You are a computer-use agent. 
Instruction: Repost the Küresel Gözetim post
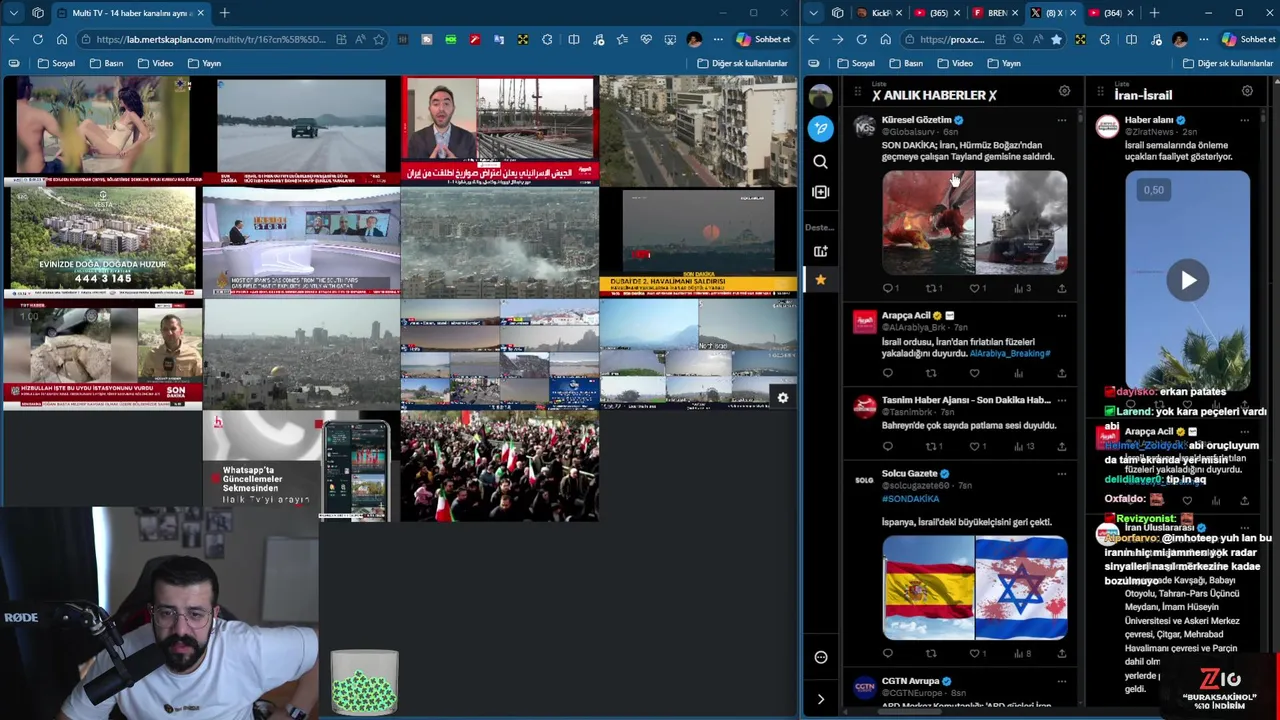click(x=932, y=288)
